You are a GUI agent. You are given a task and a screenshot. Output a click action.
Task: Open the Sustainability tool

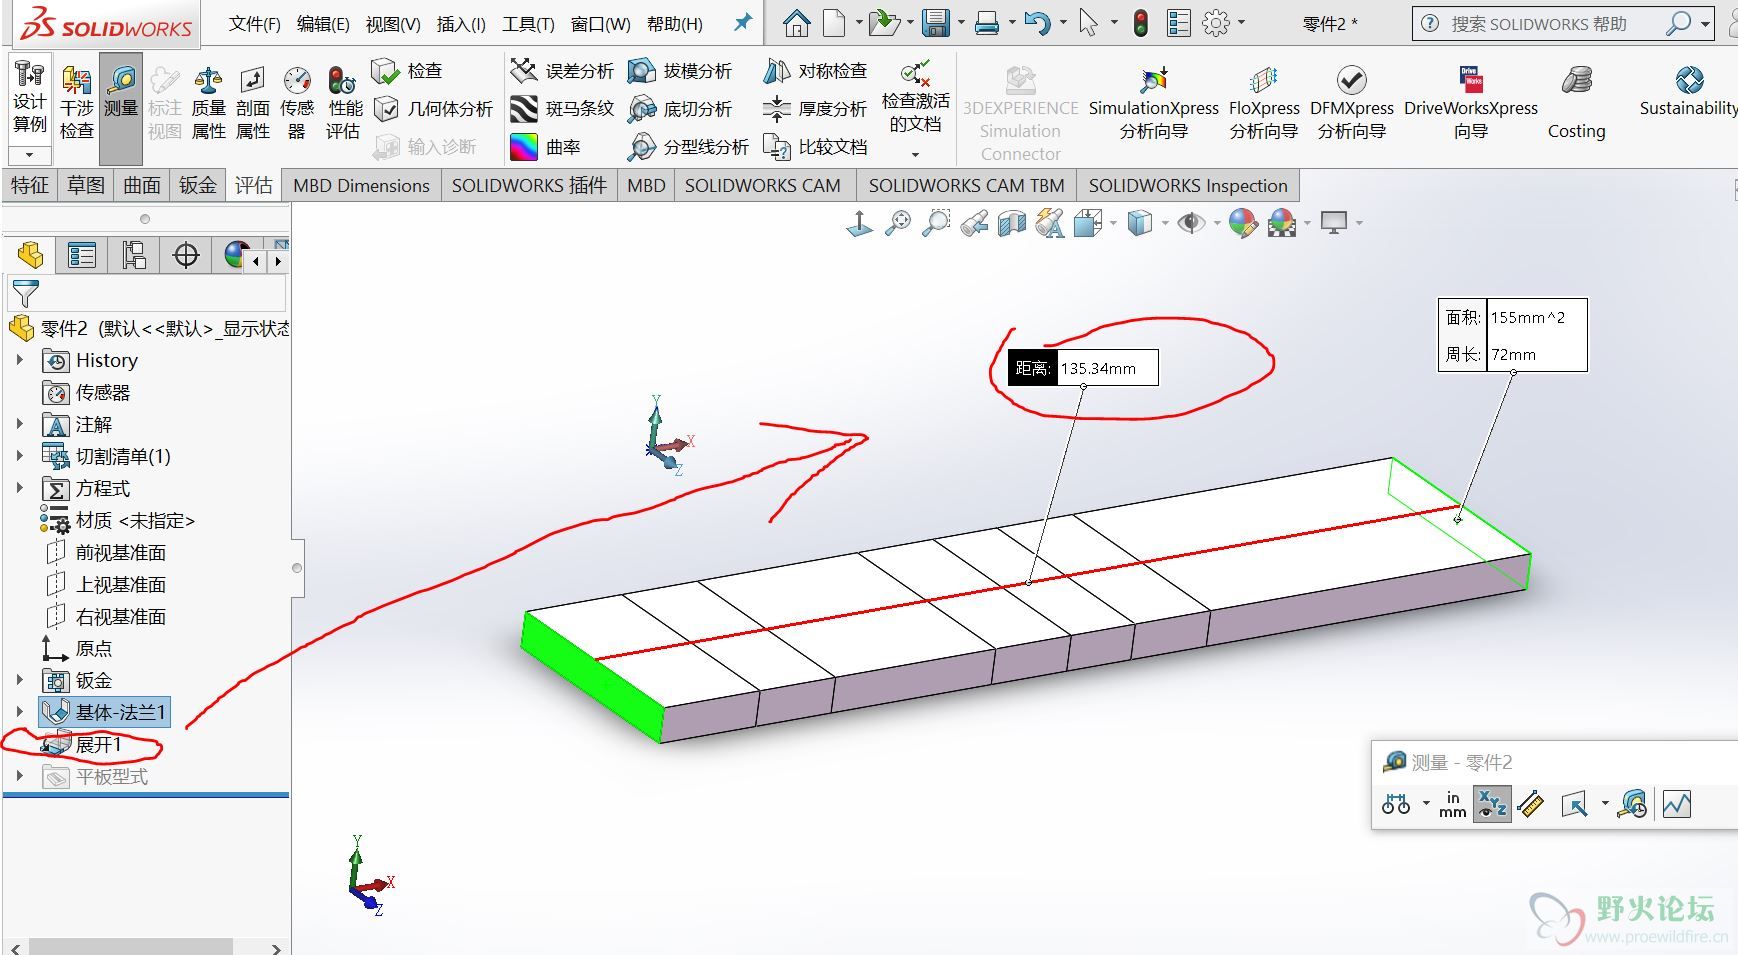[1688, 92]
